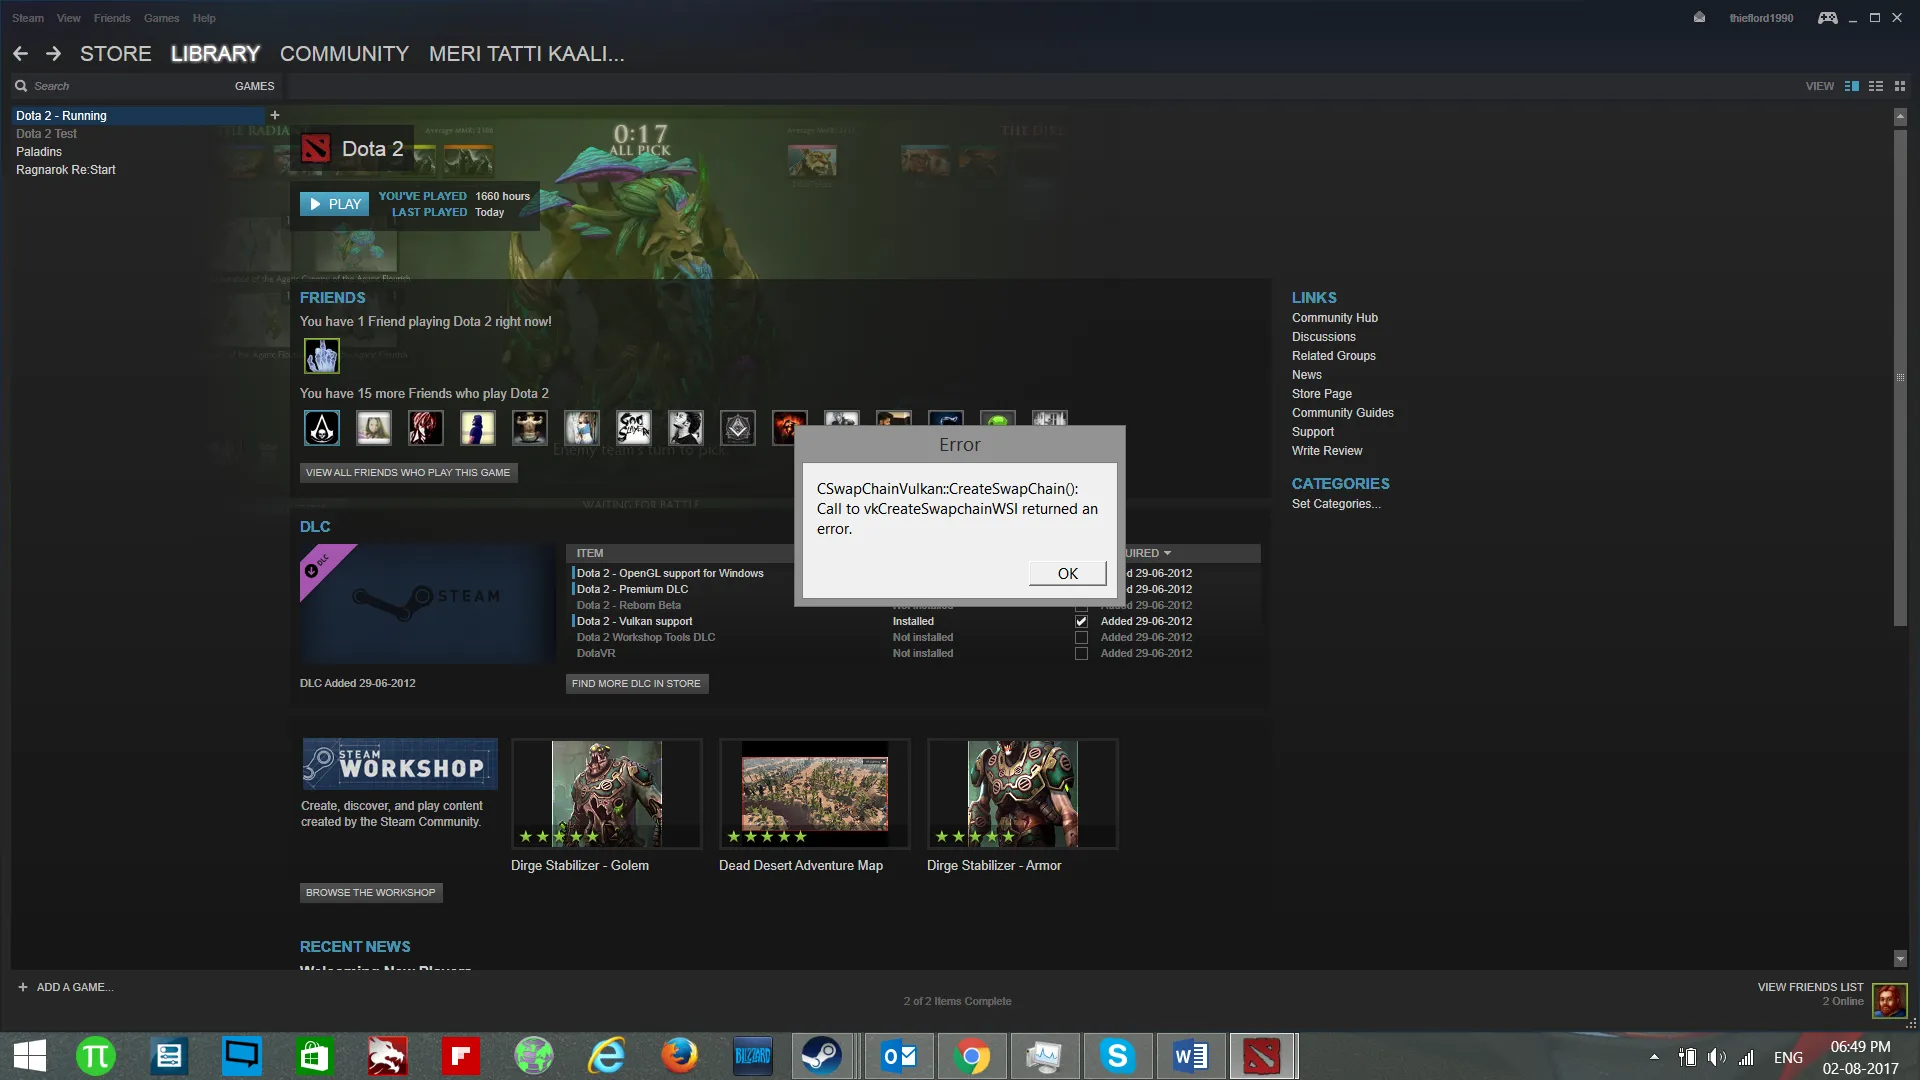Switch to detail view layout
The image size is (1920, 1080).
(1852, 86)
